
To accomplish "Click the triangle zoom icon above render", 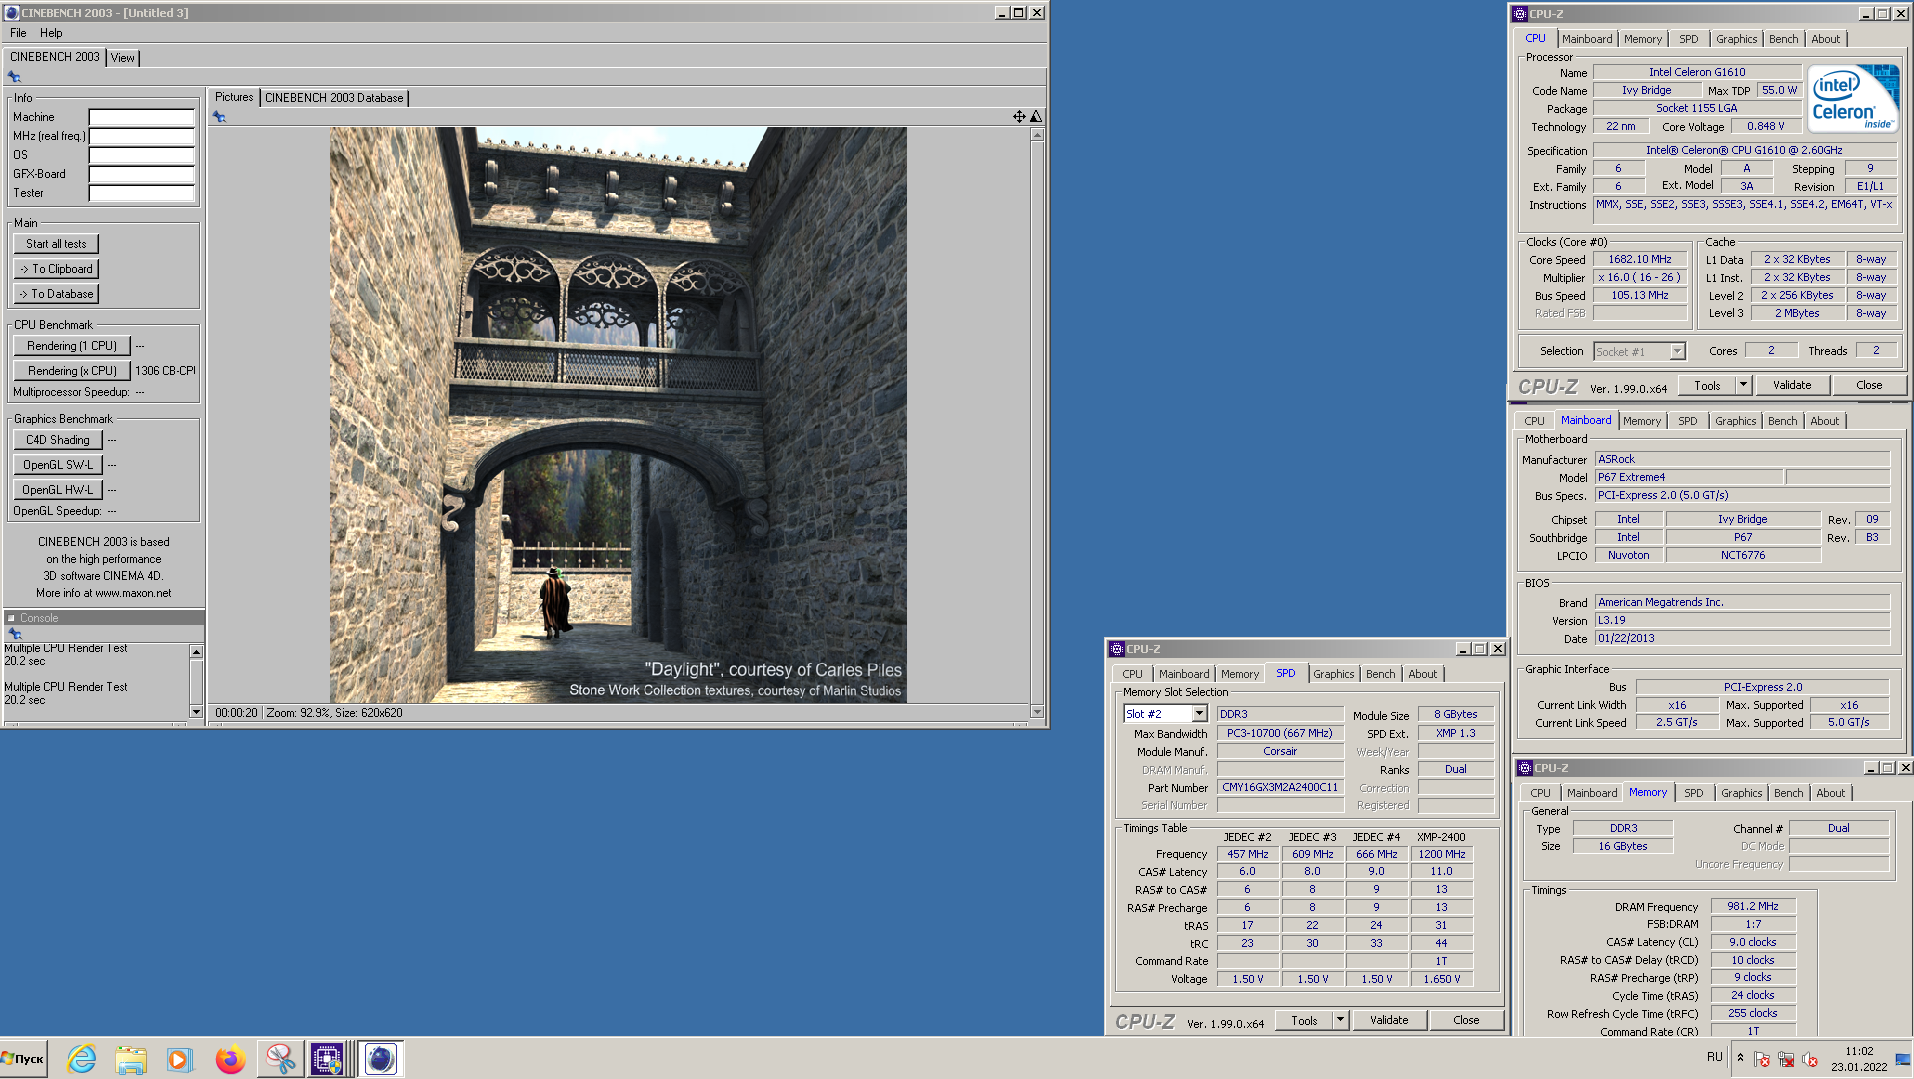I will (1036, 117).
